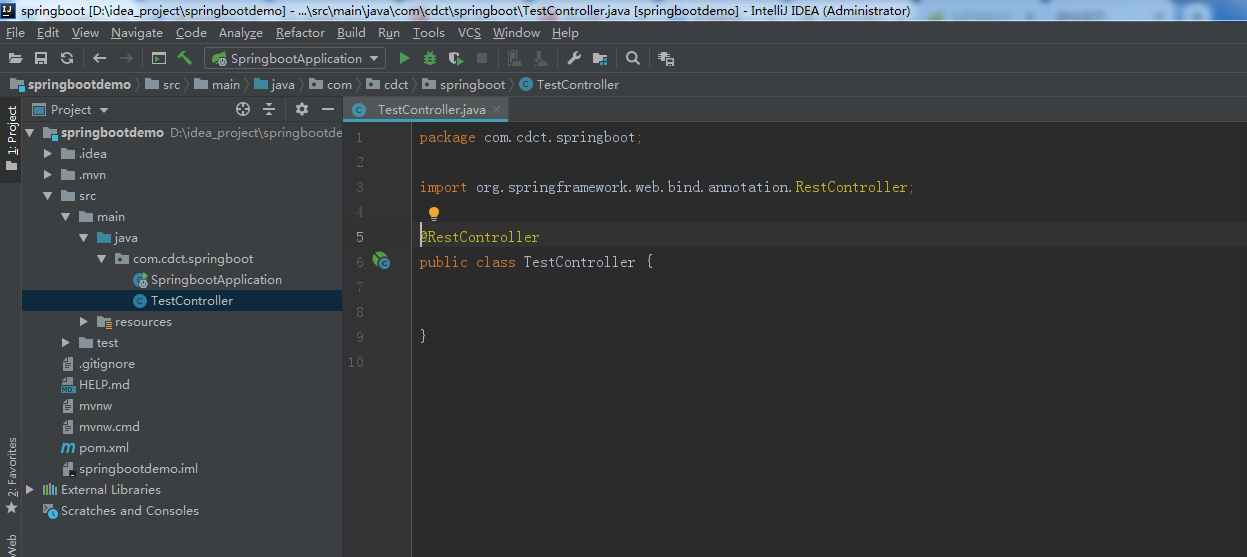Toggle the 1: Project tool window
Viewport: 1247px width, 557px height.
click(12, 138)
